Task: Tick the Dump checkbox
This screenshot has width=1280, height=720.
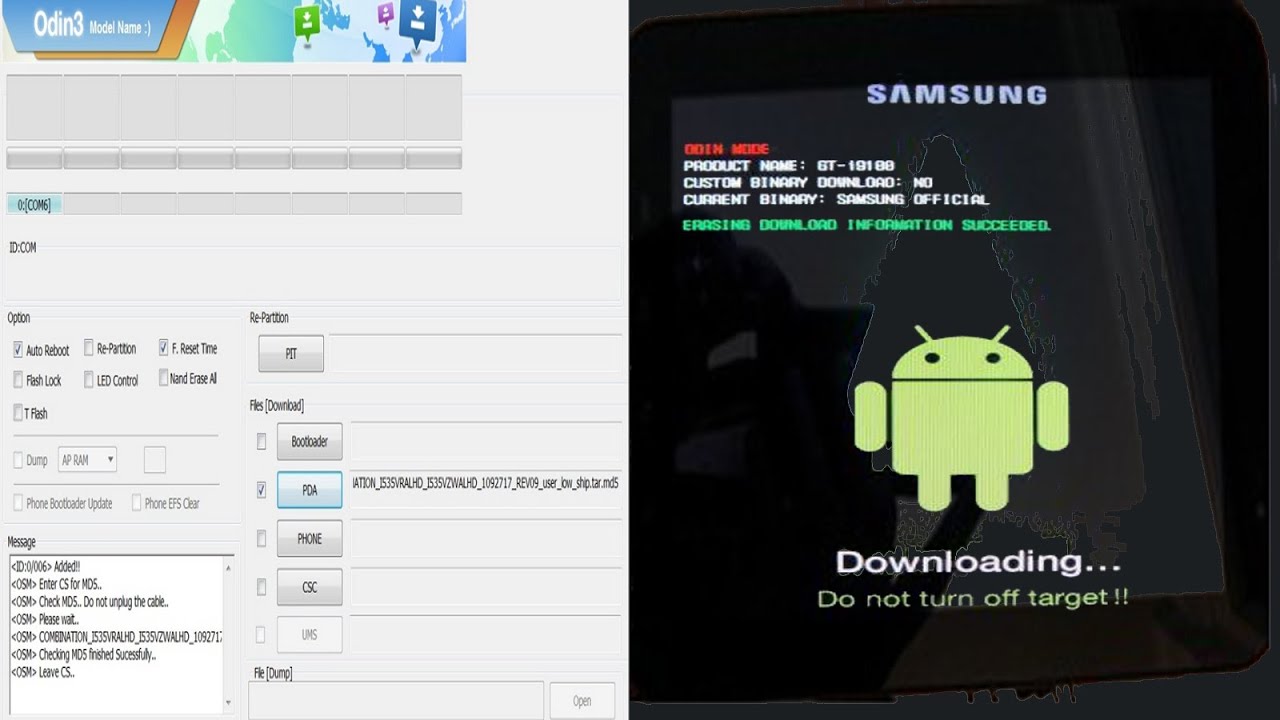Action: [18, 460]
